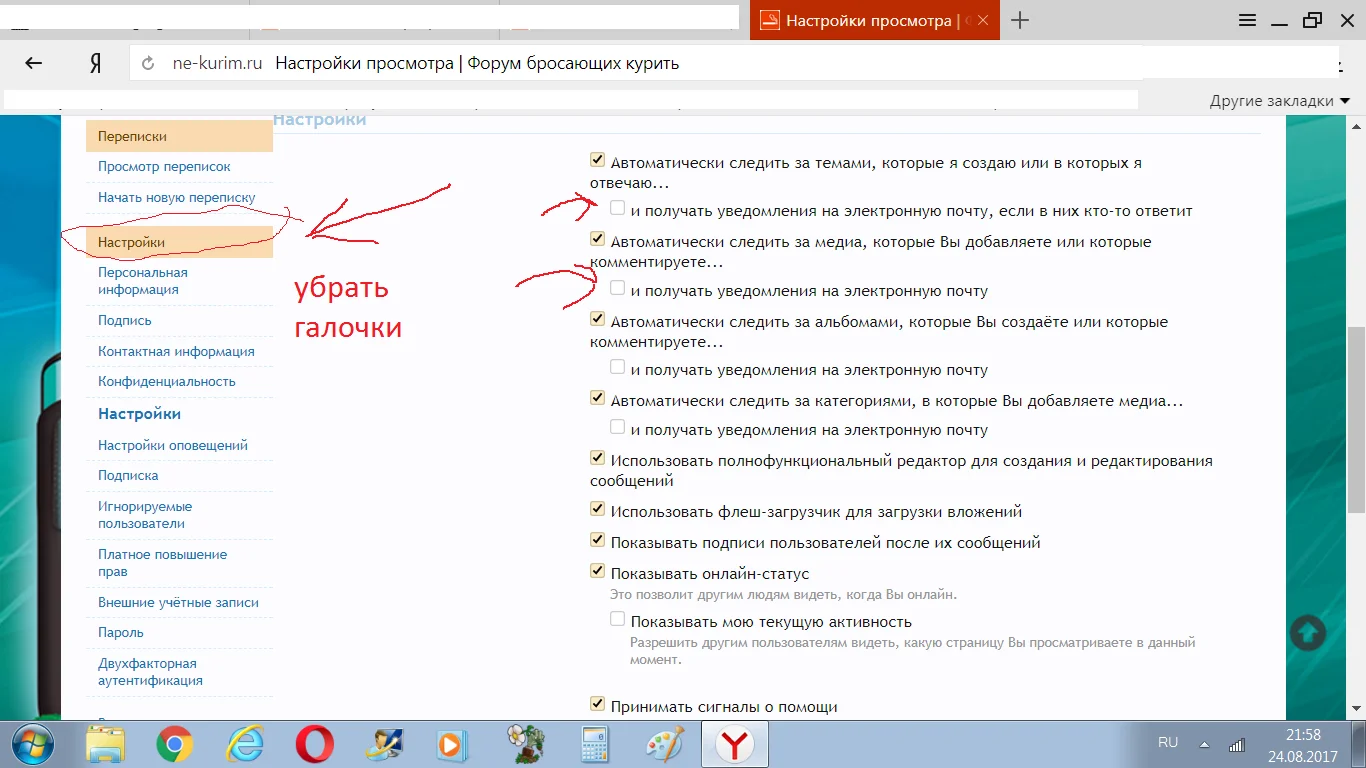
Task: Disable "Показывать онлайн-статус"
Action: [597, 572]
